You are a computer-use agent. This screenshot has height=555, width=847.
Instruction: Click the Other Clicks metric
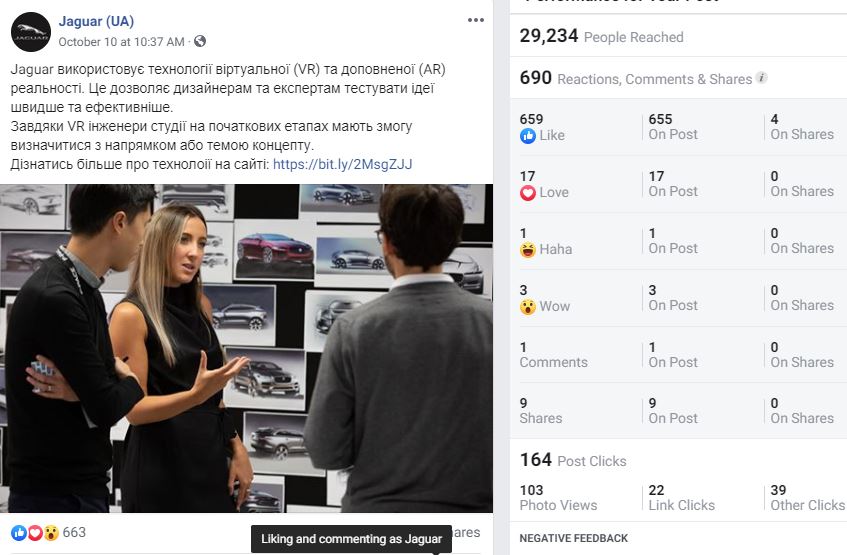[x=808, y=498]
